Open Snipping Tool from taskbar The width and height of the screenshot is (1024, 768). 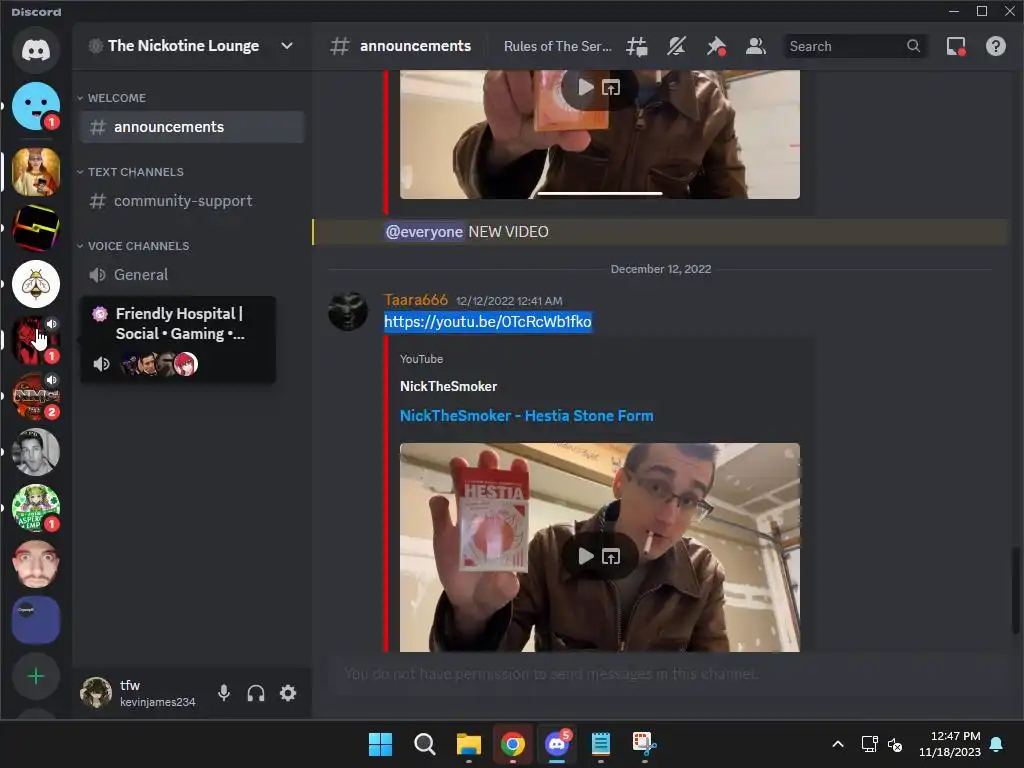pos(645,744)
